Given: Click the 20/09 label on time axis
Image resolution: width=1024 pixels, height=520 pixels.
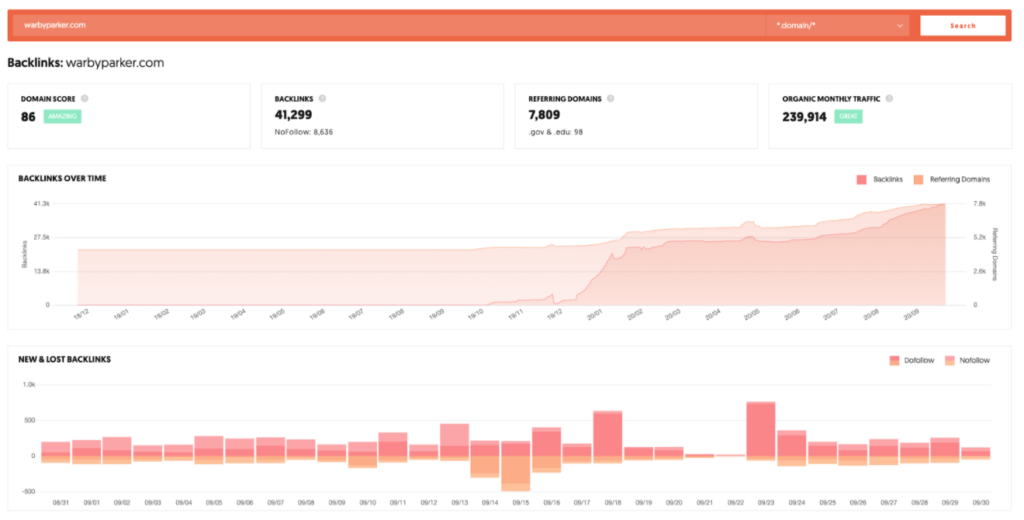Looking at the screenshot, I should point(911,314).
